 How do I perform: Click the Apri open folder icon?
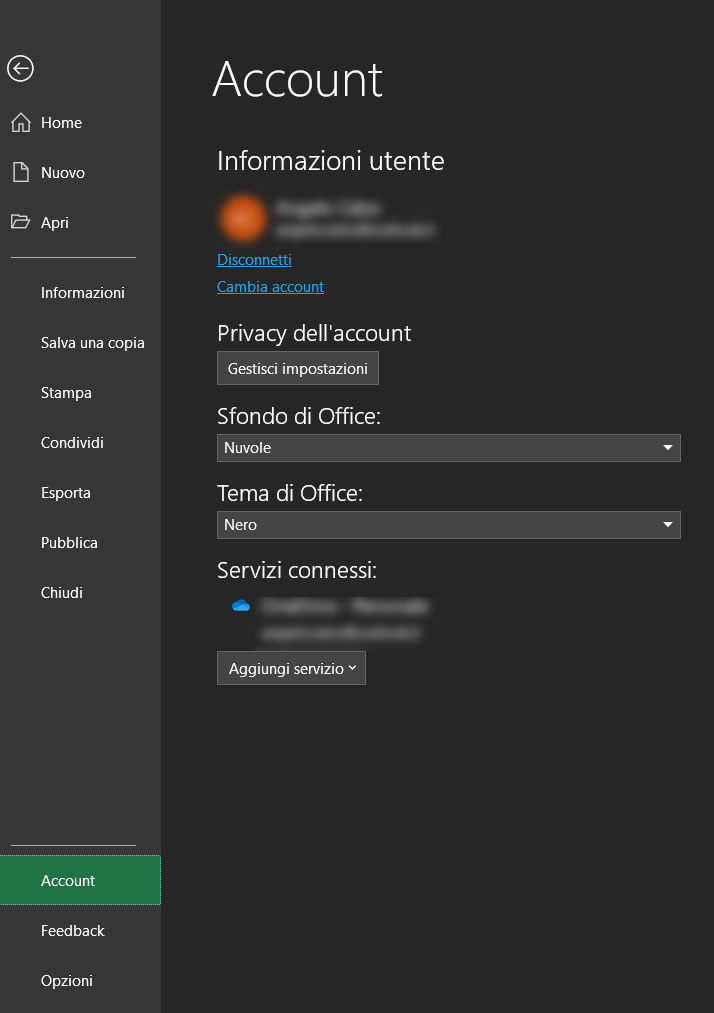[21, 222]
